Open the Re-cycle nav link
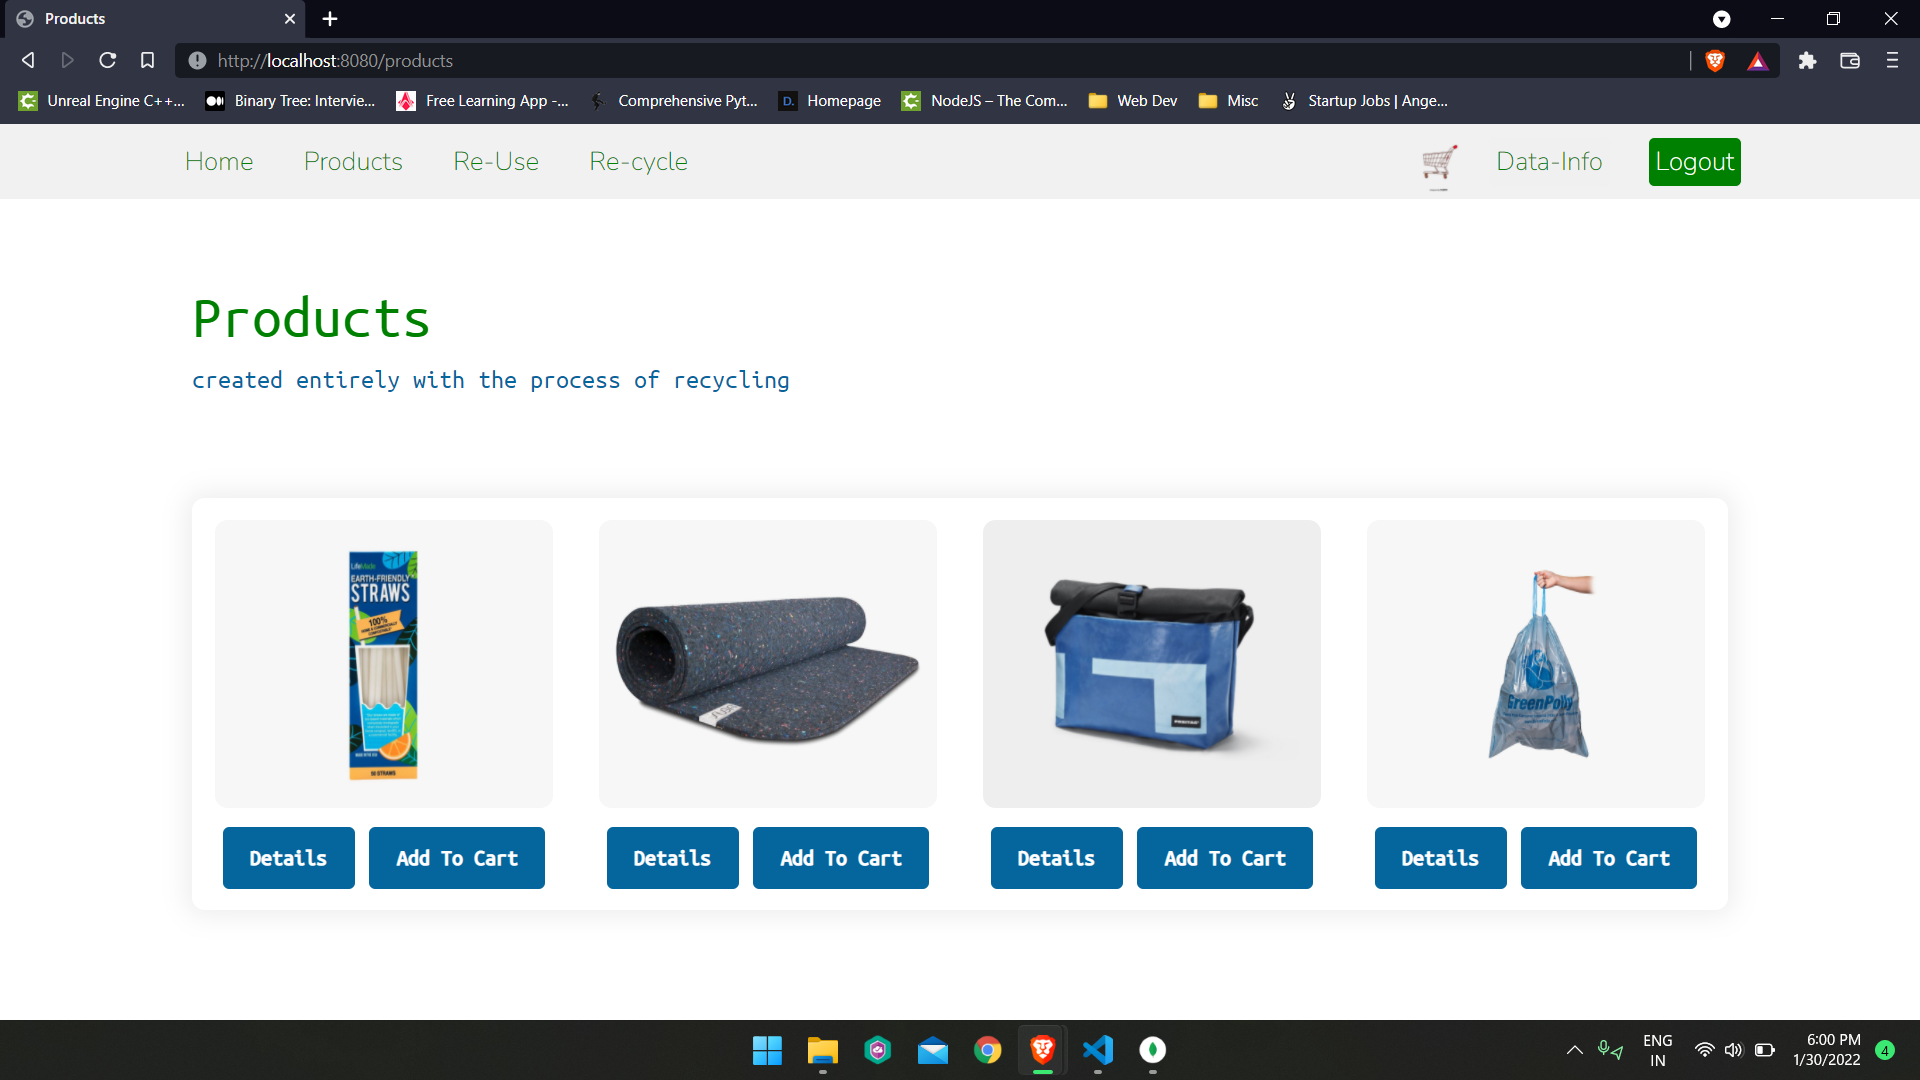Viewport: 1920px width, 1080px height. 638,162
